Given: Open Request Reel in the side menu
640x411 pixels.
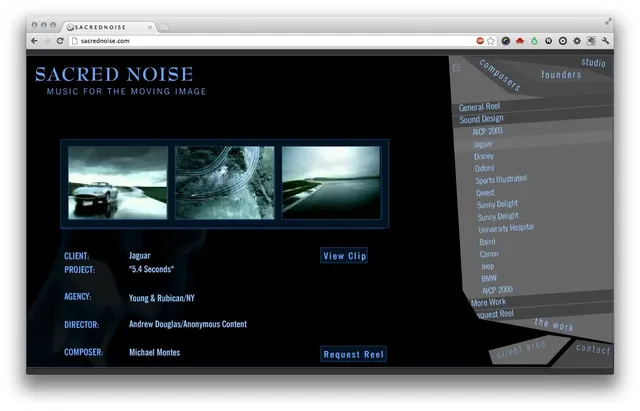Looking at the screenshot, I should (x=495, y=314).
